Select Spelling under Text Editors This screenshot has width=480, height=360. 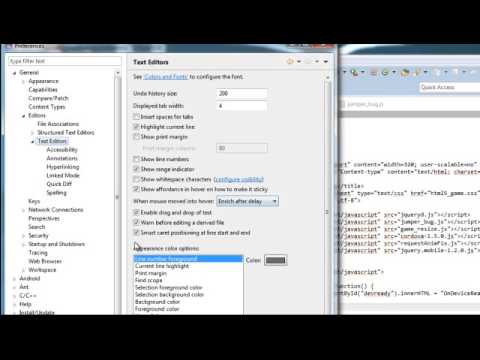click(x=56, y=193)
